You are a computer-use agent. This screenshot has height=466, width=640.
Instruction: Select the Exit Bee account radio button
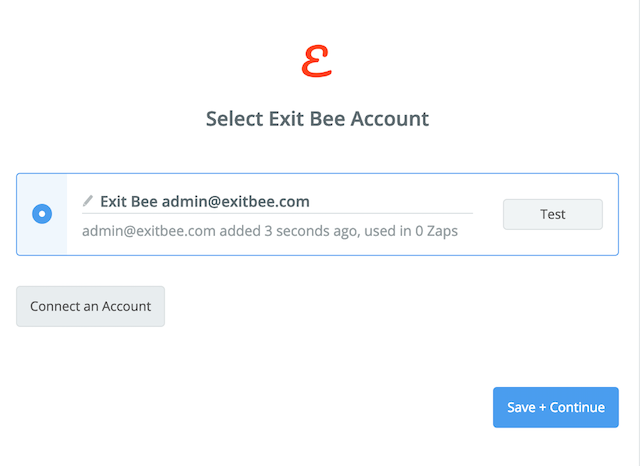(42, 214)
